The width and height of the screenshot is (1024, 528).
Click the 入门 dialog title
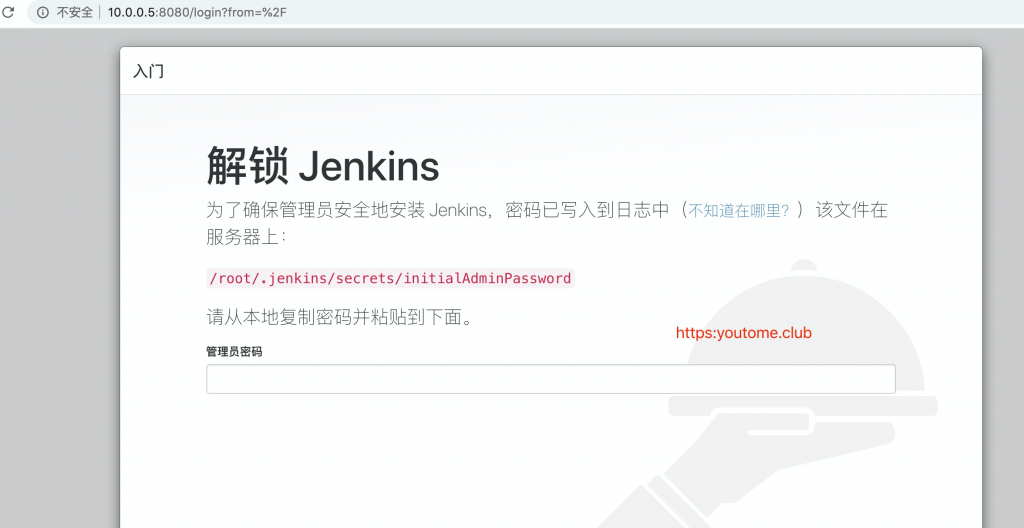pyautogui.click(x=148, y=71)
